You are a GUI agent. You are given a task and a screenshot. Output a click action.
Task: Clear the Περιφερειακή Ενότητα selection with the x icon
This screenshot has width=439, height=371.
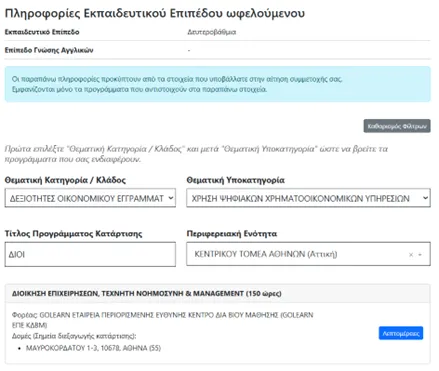(x=411, y=255)
